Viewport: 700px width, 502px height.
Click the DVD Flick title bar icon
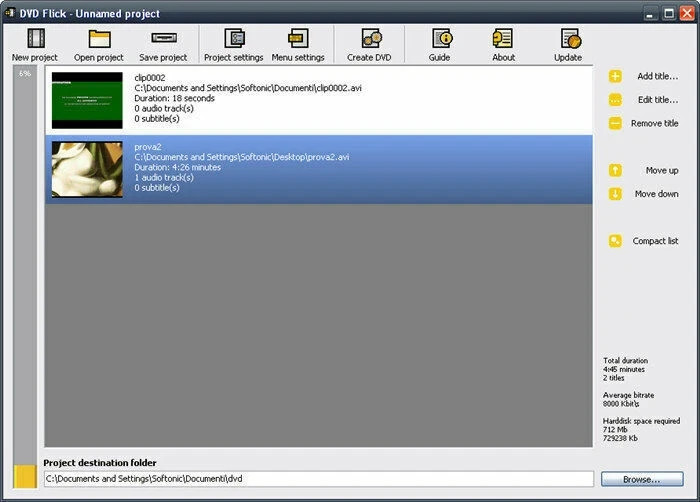(x=9, y=13)
